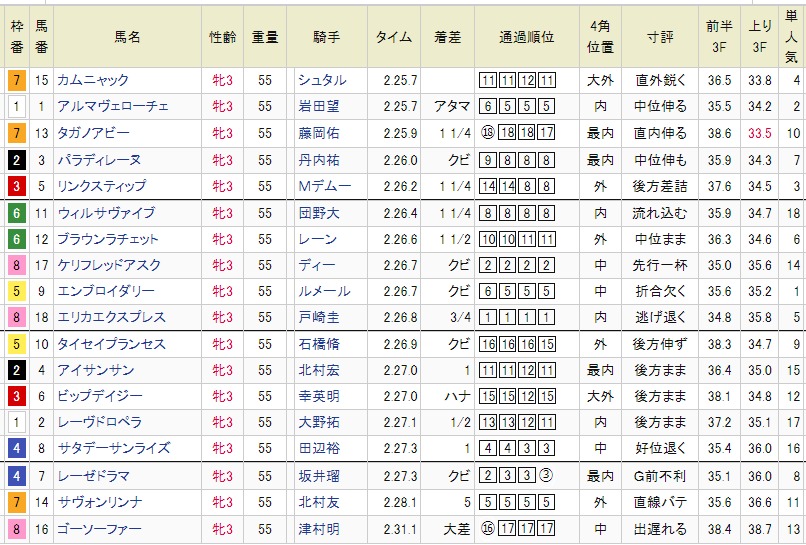Image resolution: width=806 pixels, height=545 pixels.
Task: Open jockey 岩田望 profile
Action: (319, 106)
